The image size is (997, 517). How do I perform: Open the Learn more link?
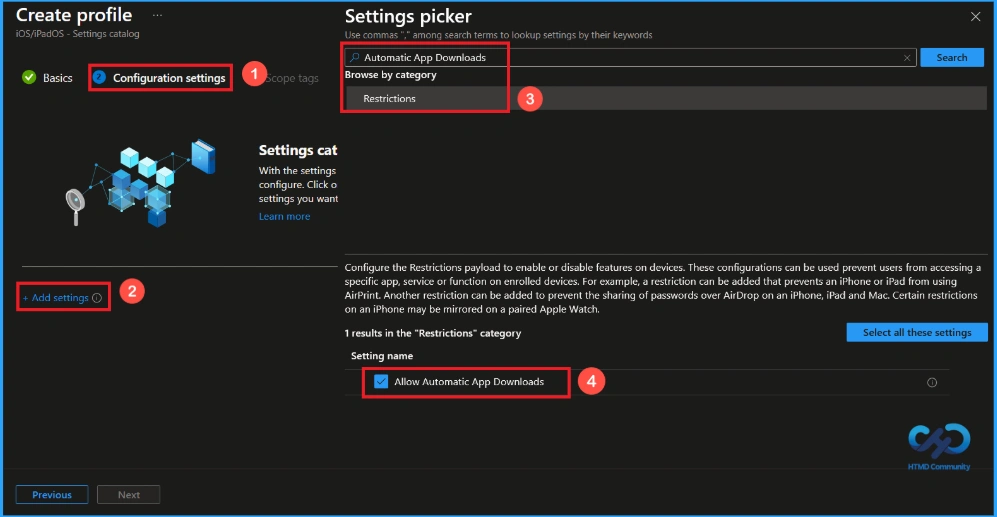(284, 216)
